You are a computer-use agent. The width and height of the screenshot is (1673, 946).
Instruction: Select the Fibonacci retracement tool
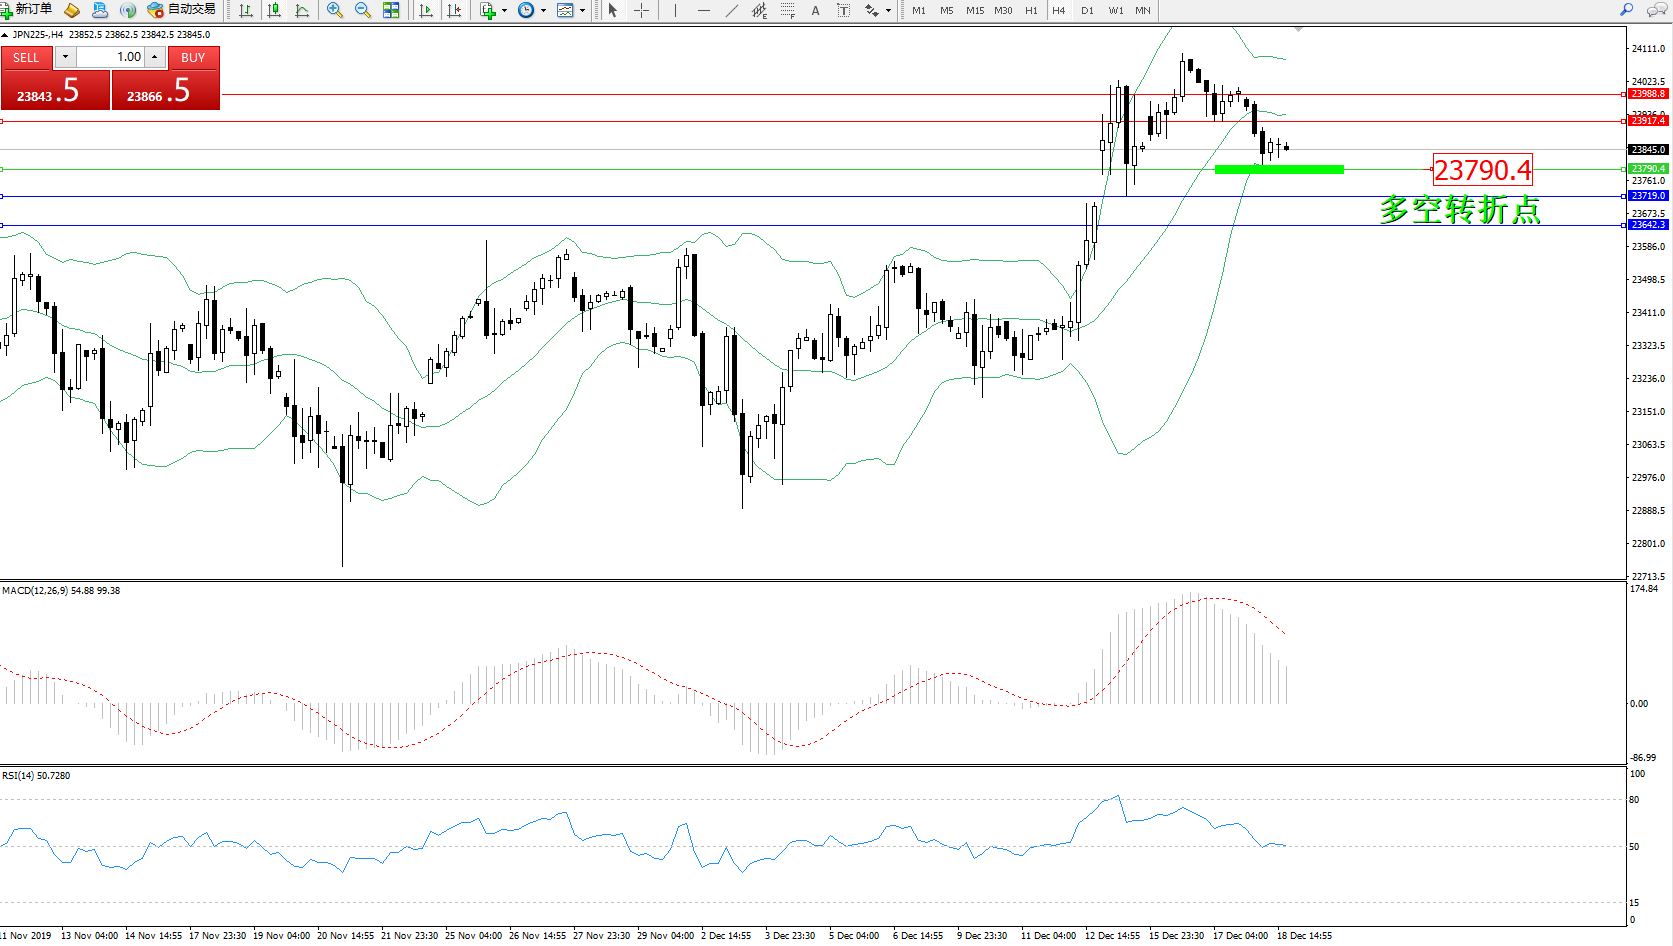(x=787, y=10)
